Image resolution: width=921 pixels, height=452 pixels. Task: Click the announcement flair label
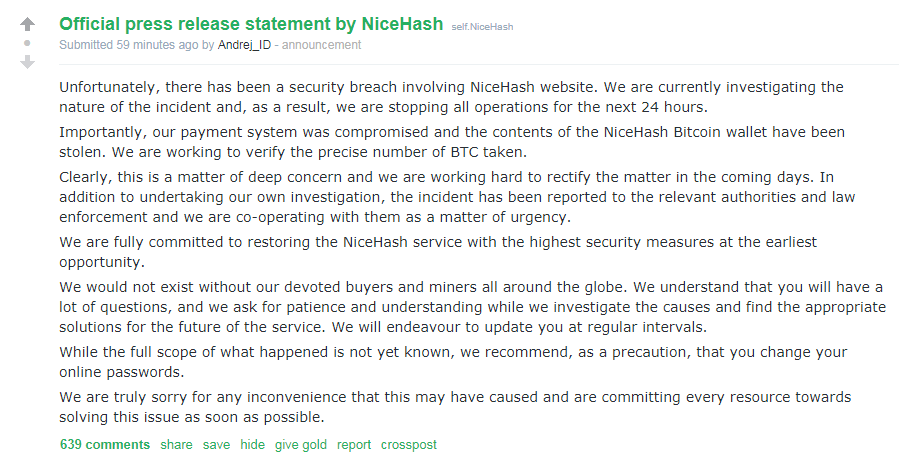[321, 45]
